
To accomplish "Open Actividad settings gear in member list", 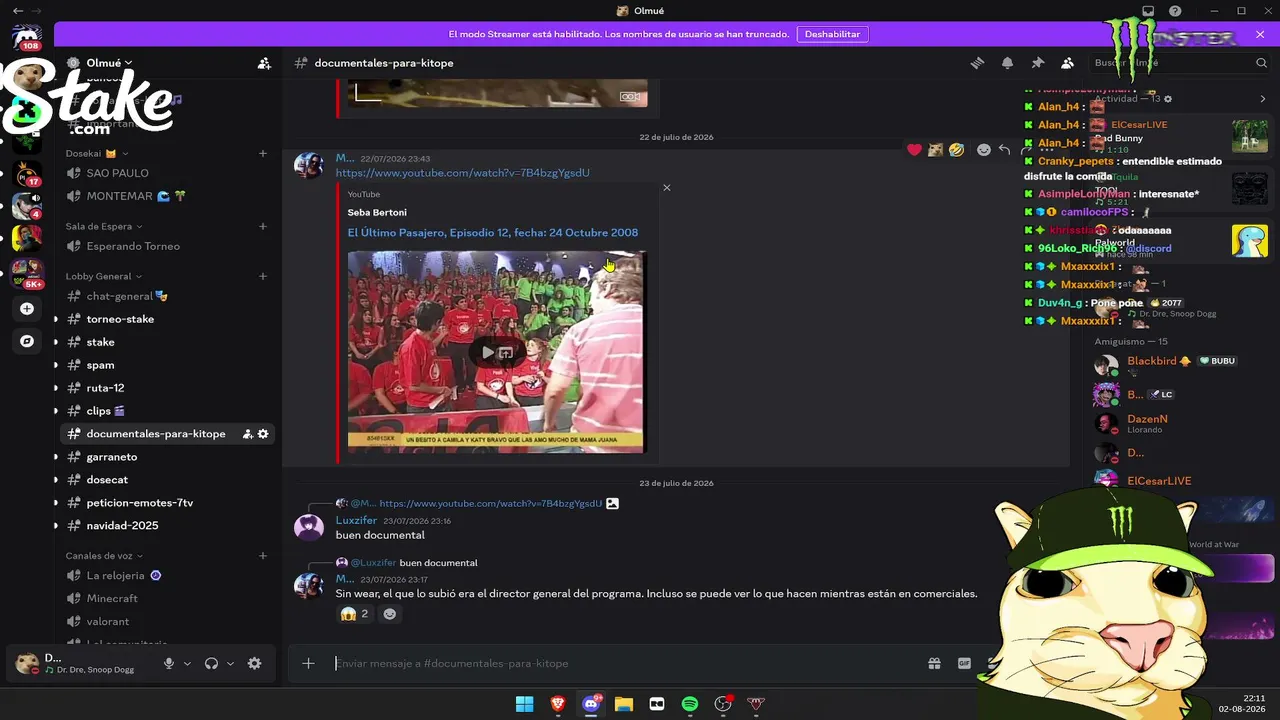I will [1168, 99].
